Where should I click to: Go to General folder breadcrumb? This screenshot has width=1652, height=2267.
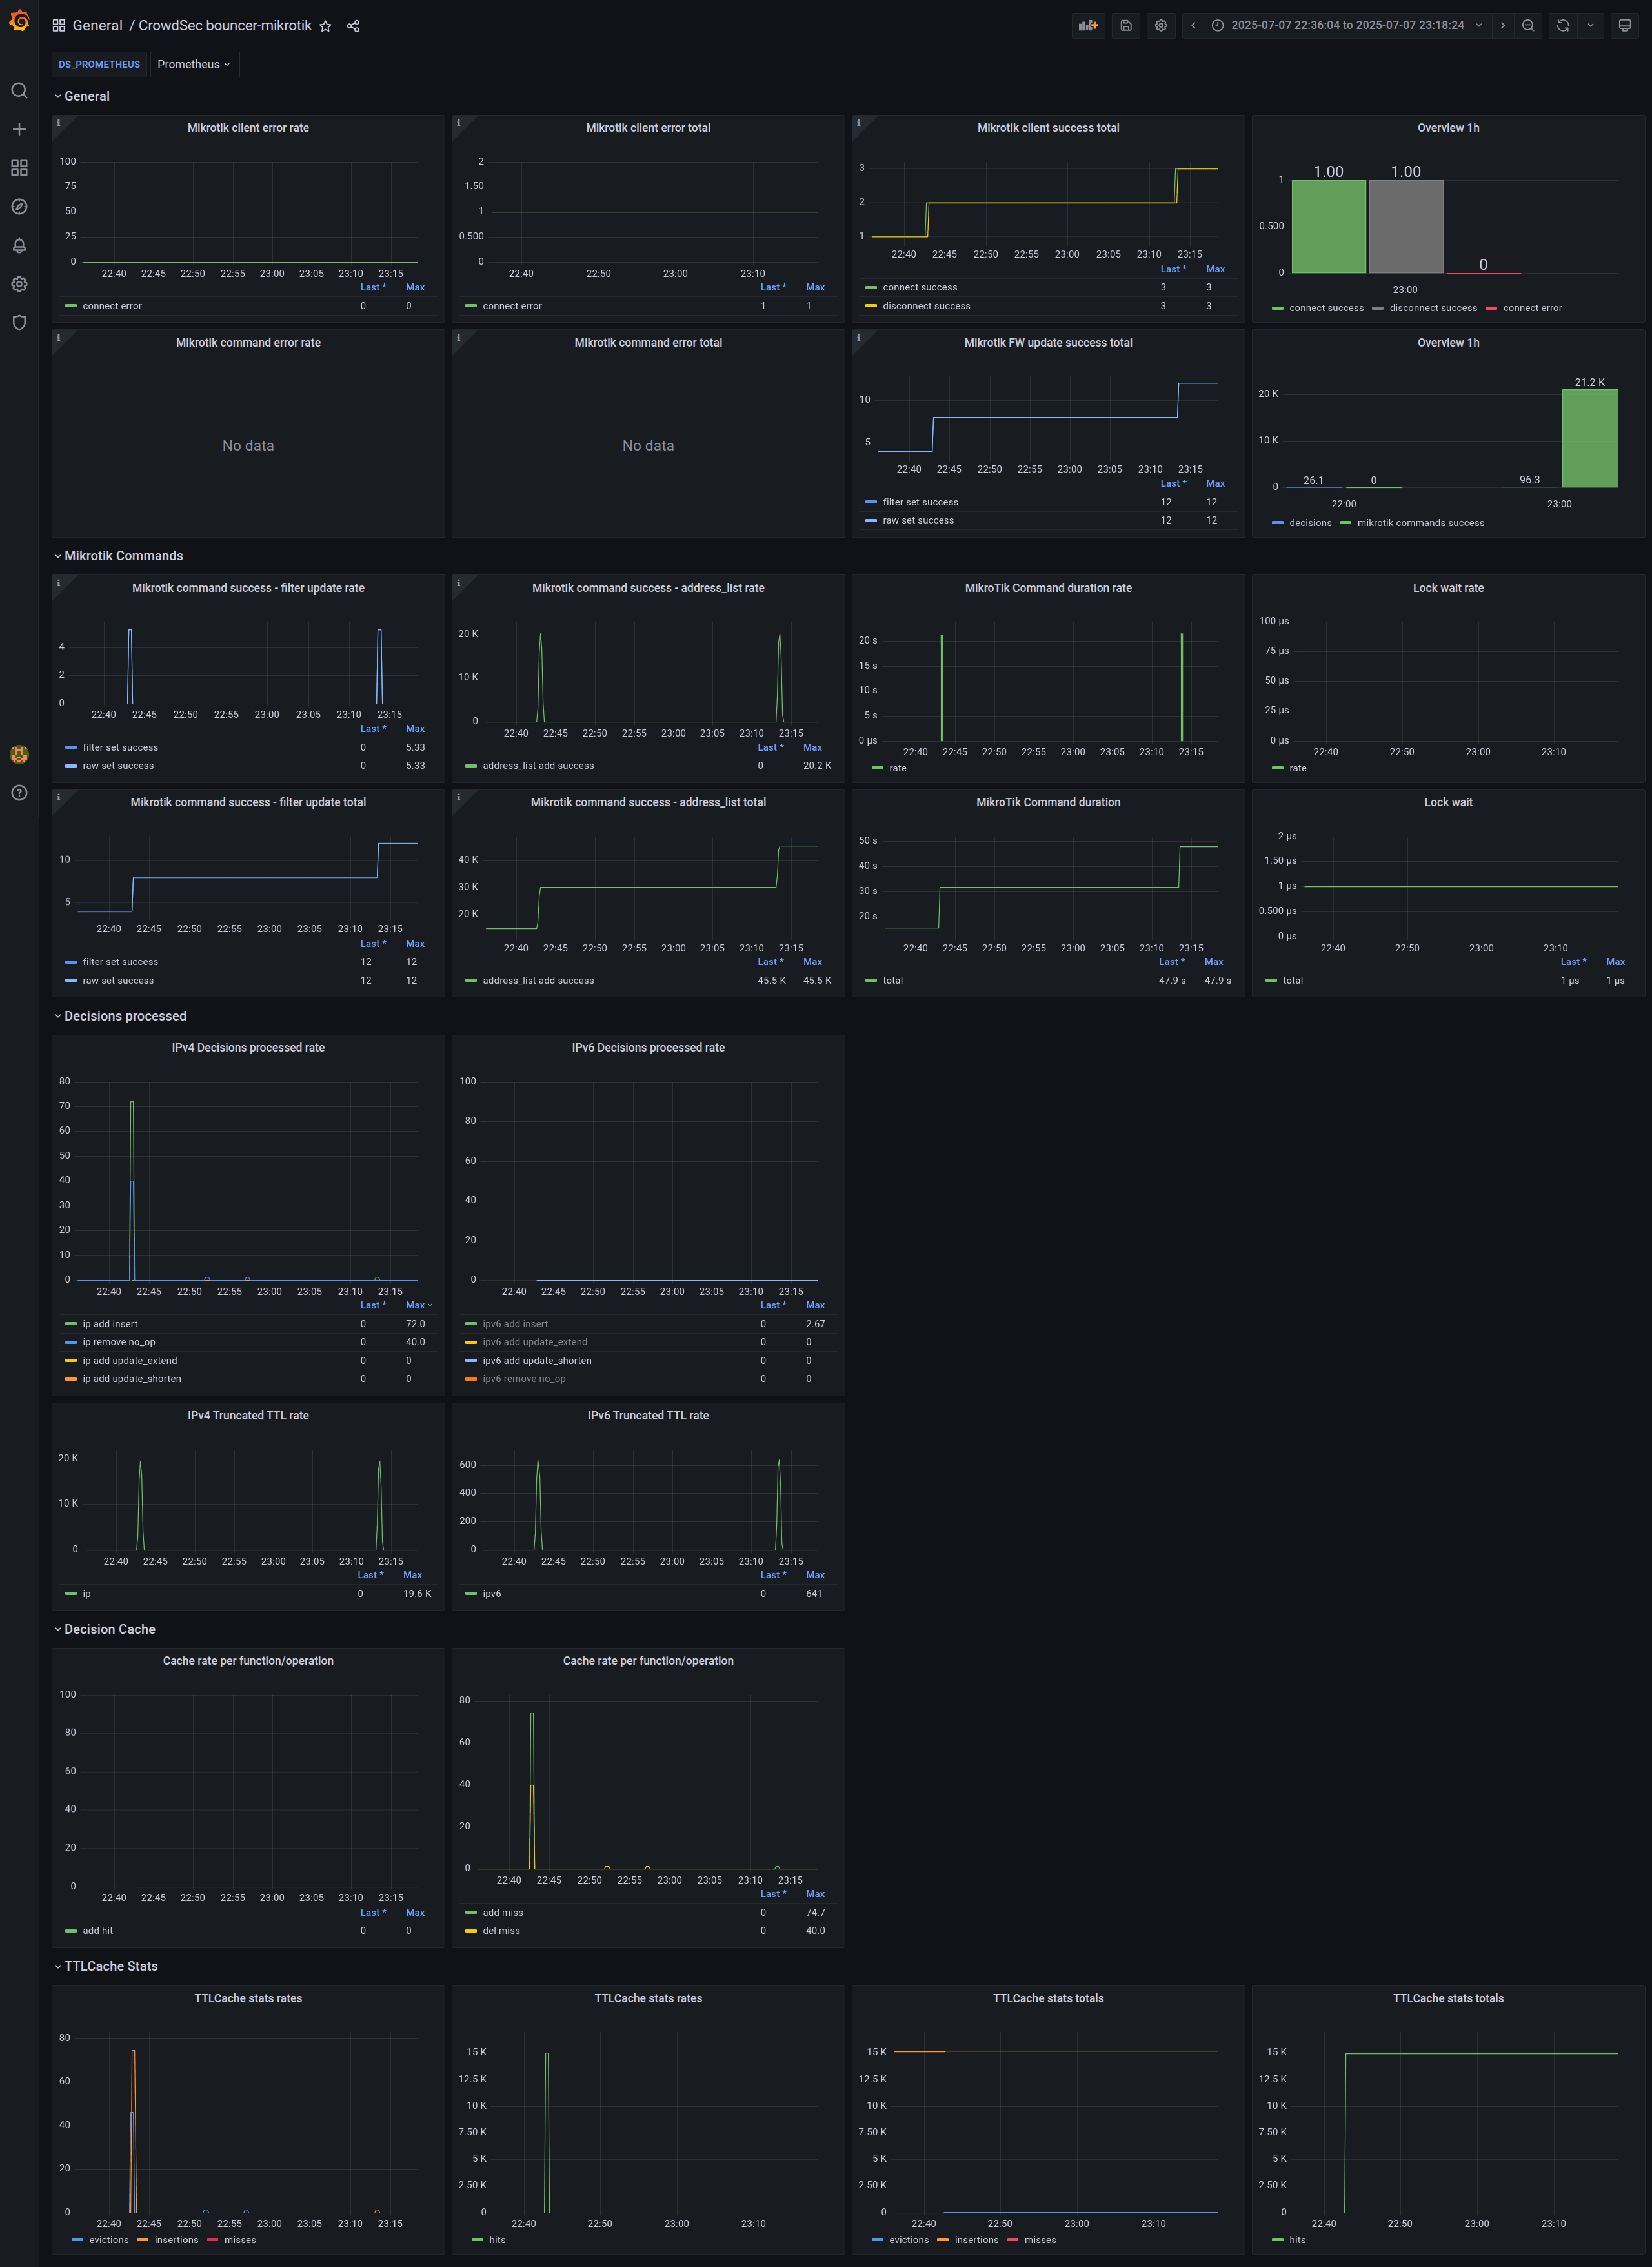(x=97, y=26)
